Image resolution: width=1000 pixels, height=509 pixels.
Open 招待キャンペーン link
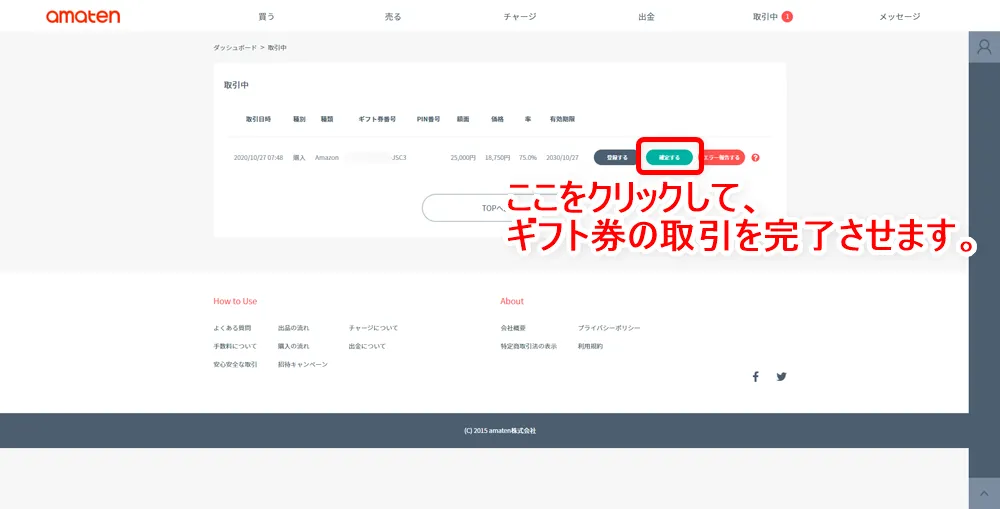(x=302, y=364)
